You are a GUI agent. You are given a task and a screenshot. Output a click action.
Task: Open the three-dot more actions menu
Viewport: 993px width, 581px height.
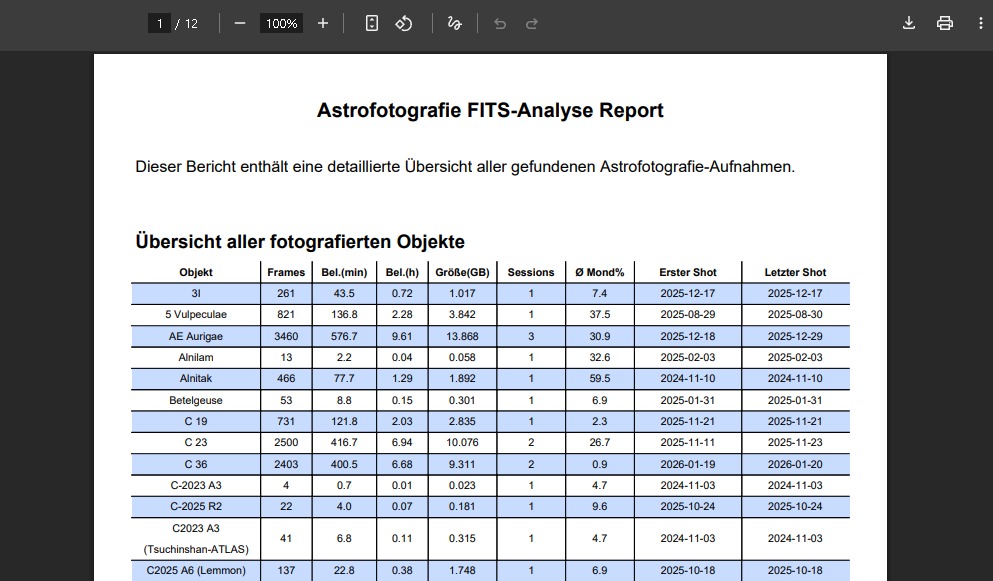pyautogui.click(x=980, y=23)
